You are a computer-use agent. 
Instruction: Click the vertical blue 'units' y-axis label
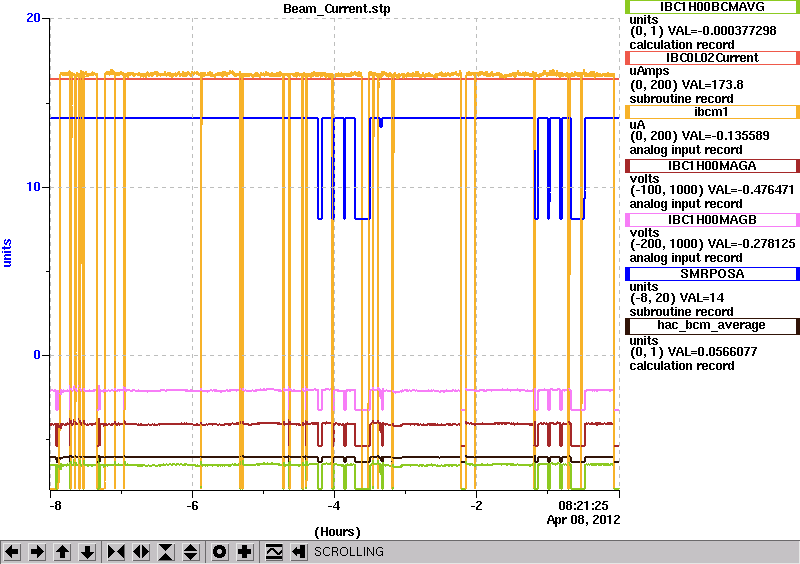(x=7, y=253)
